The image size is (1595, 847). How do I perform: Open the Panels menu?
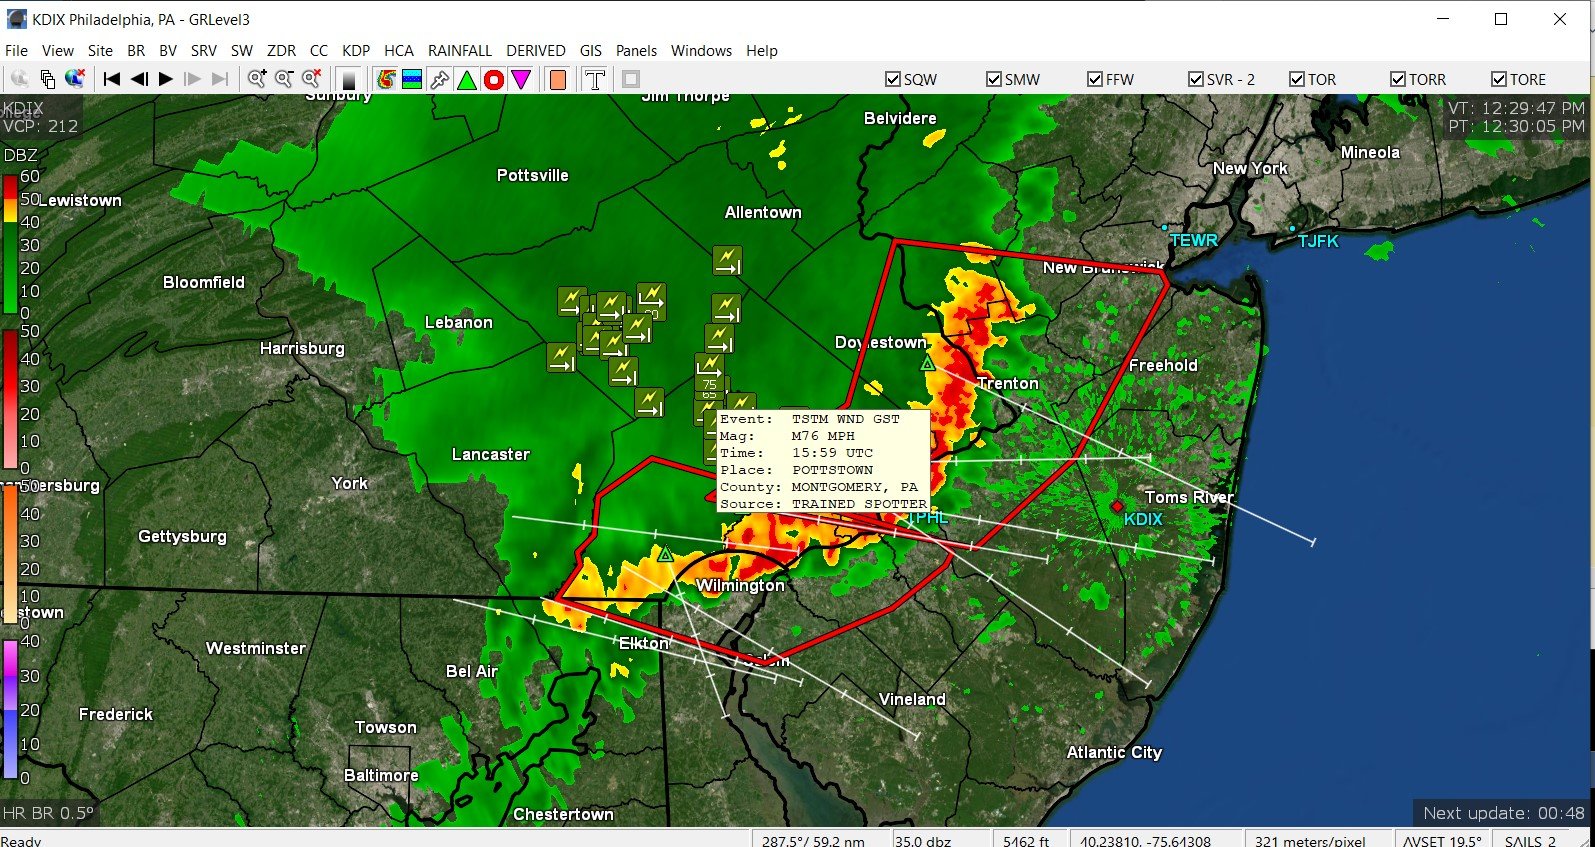(636, 50)
